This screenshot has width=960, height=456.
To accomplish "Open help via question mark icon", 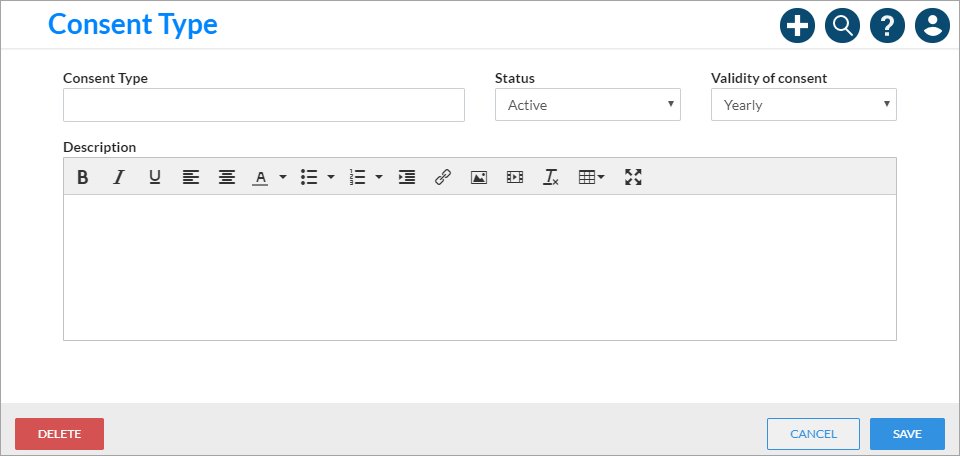I will [887, 26].
